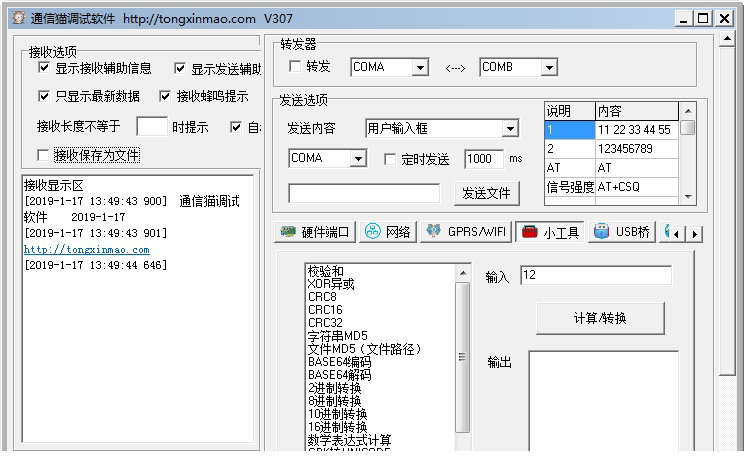Open the http://tongxinmao.com link
The image size is (744, 469).
(87, 249)
